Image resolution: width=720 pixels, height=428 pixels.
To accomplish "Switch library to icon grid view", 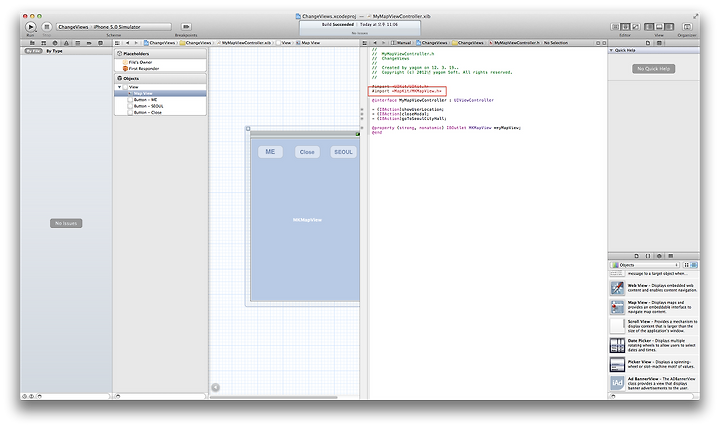I will [x=686, y=265].
